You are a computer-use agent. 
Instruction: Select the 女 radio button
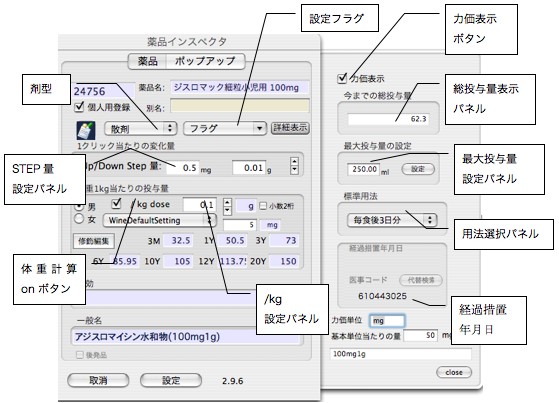click(79, 219)
